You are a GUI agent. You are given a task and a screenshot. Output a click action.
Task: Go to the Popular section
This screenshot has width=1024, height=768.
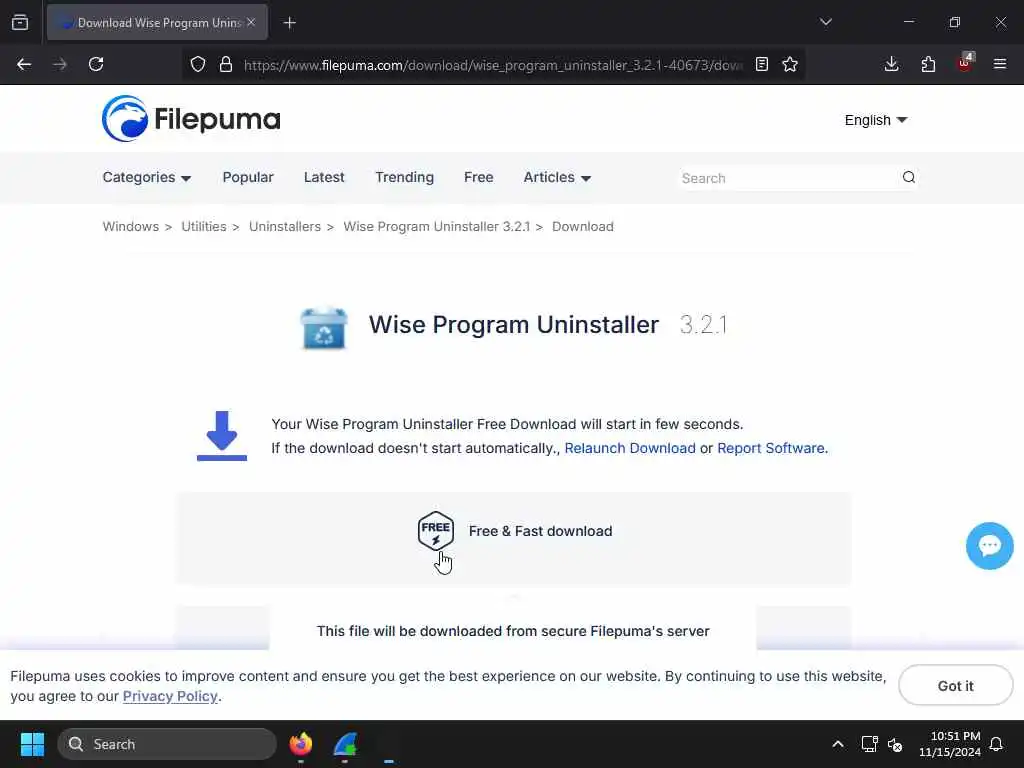pyautogui.click(x=248, y=178)
